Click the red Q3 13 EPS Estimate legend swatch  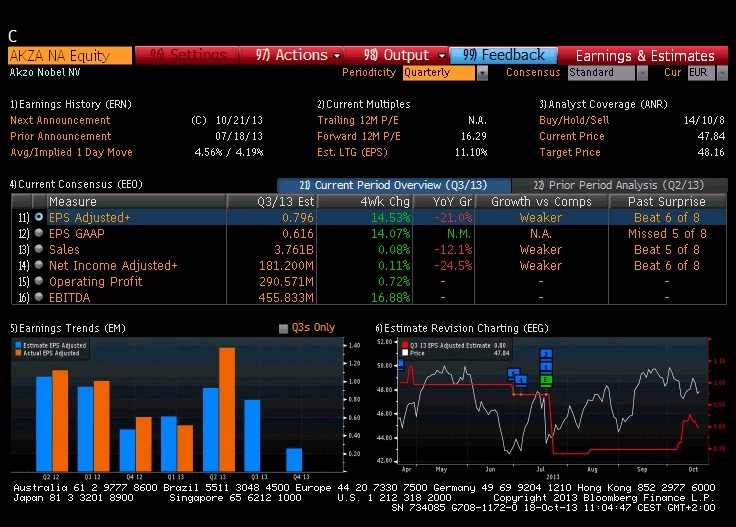[x=405, y=345]
